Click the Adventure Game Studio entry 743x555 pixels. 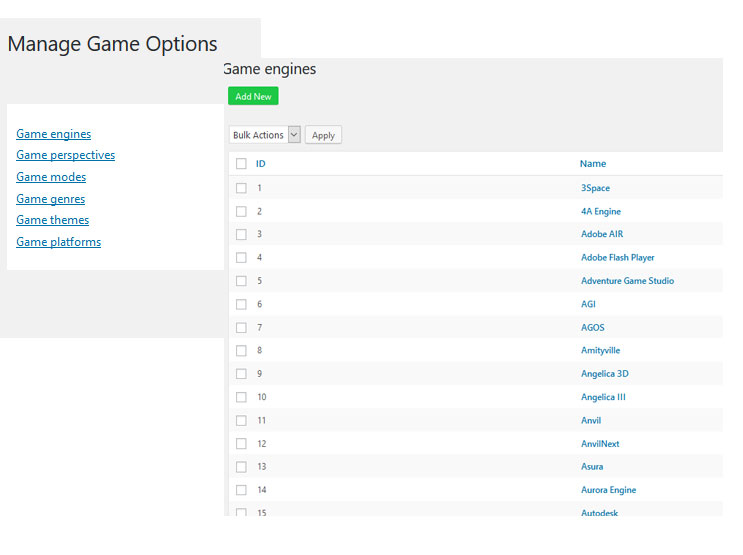pos(627,281)
